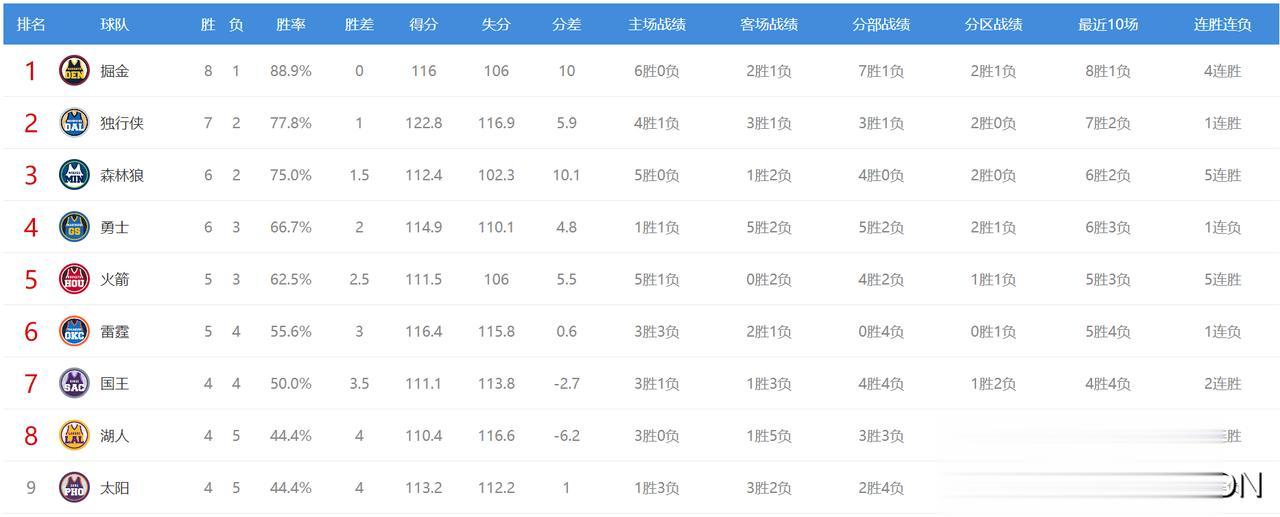Open the 火箭 team name link
This screenshot has width=1280, height=517.
pos(115,279)
